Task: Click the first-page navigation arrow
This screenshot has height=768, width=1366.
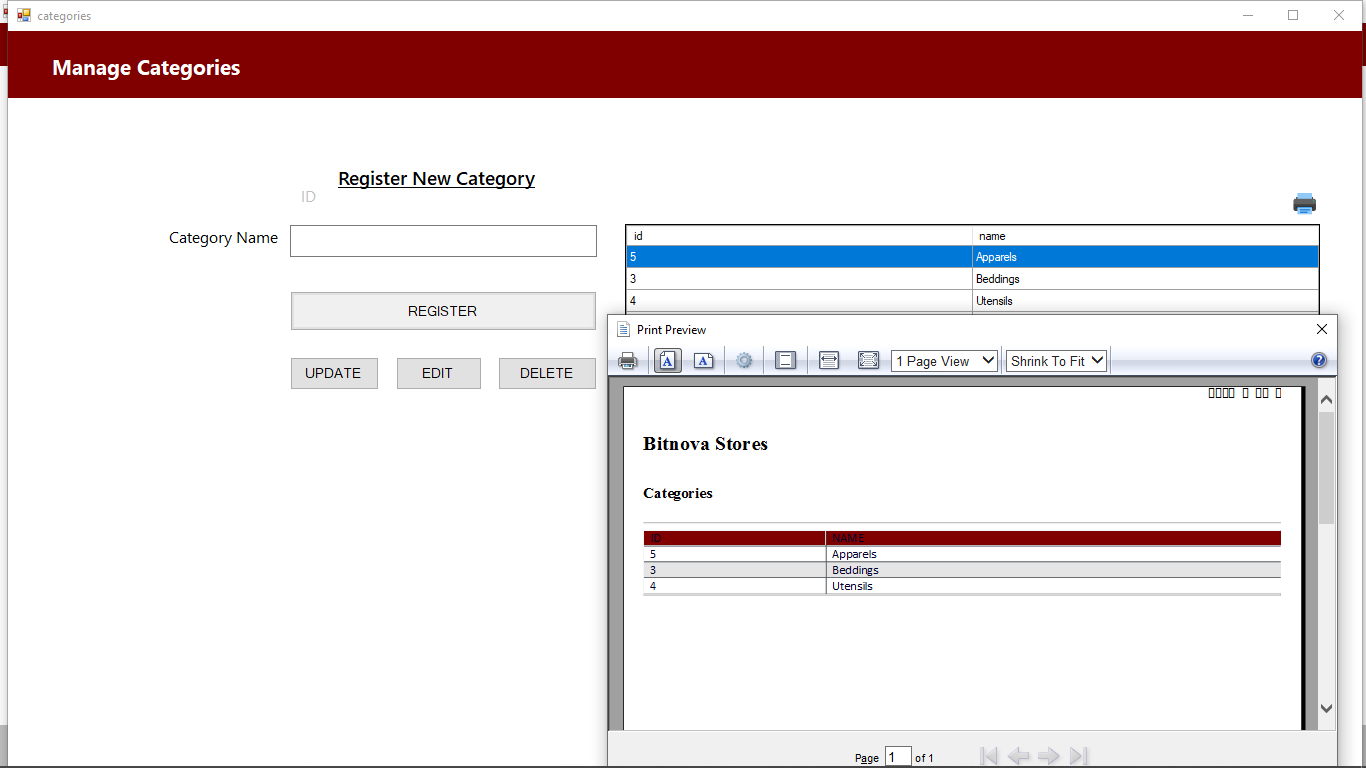Action: (x=988, y=756)
